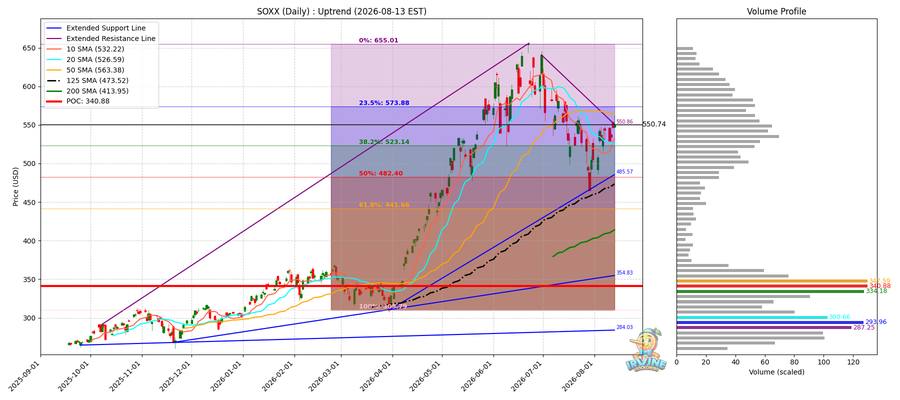Click the 40 tick on volume axis

pos(736,362)
